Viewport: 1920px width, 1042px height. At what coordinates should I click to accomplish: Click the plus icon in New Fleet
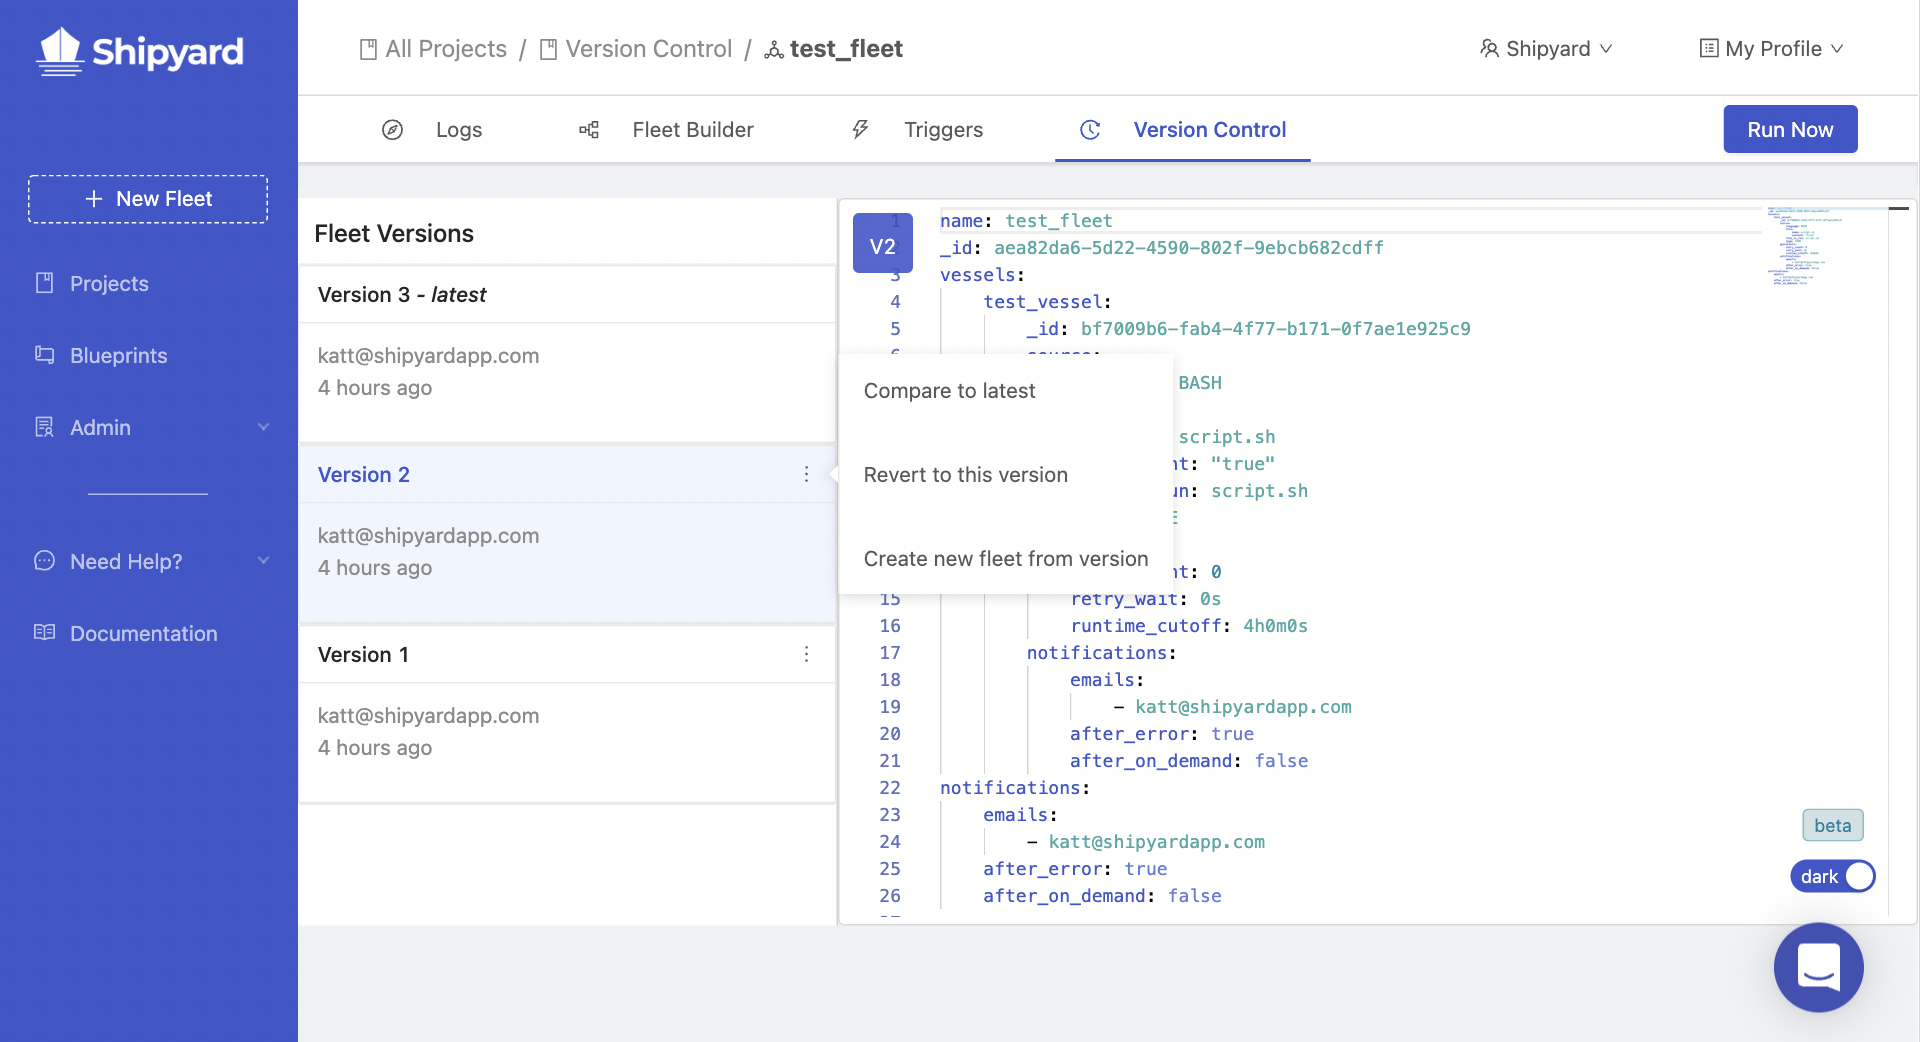tap(94, 199)
